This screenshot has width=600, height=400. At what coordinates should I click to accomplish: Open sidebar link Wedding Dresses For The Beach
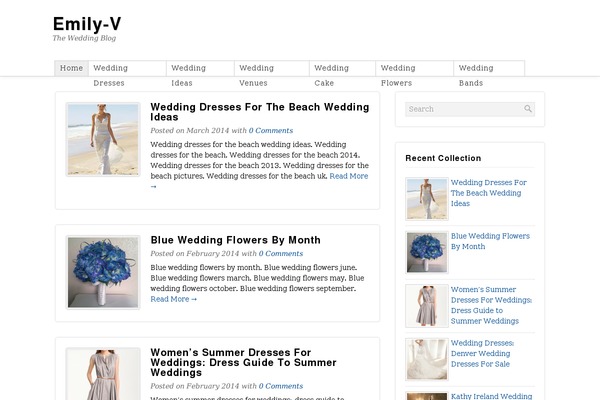coord(489,193)
